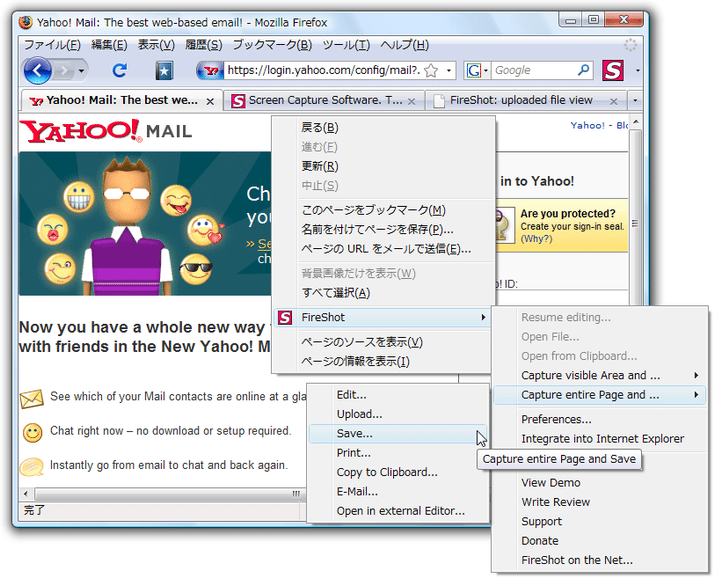The height and width of the screenshot is (579, 715).
Task: Expand Capture entire Page and ... submenu
Action: click(x=600, y=395)
